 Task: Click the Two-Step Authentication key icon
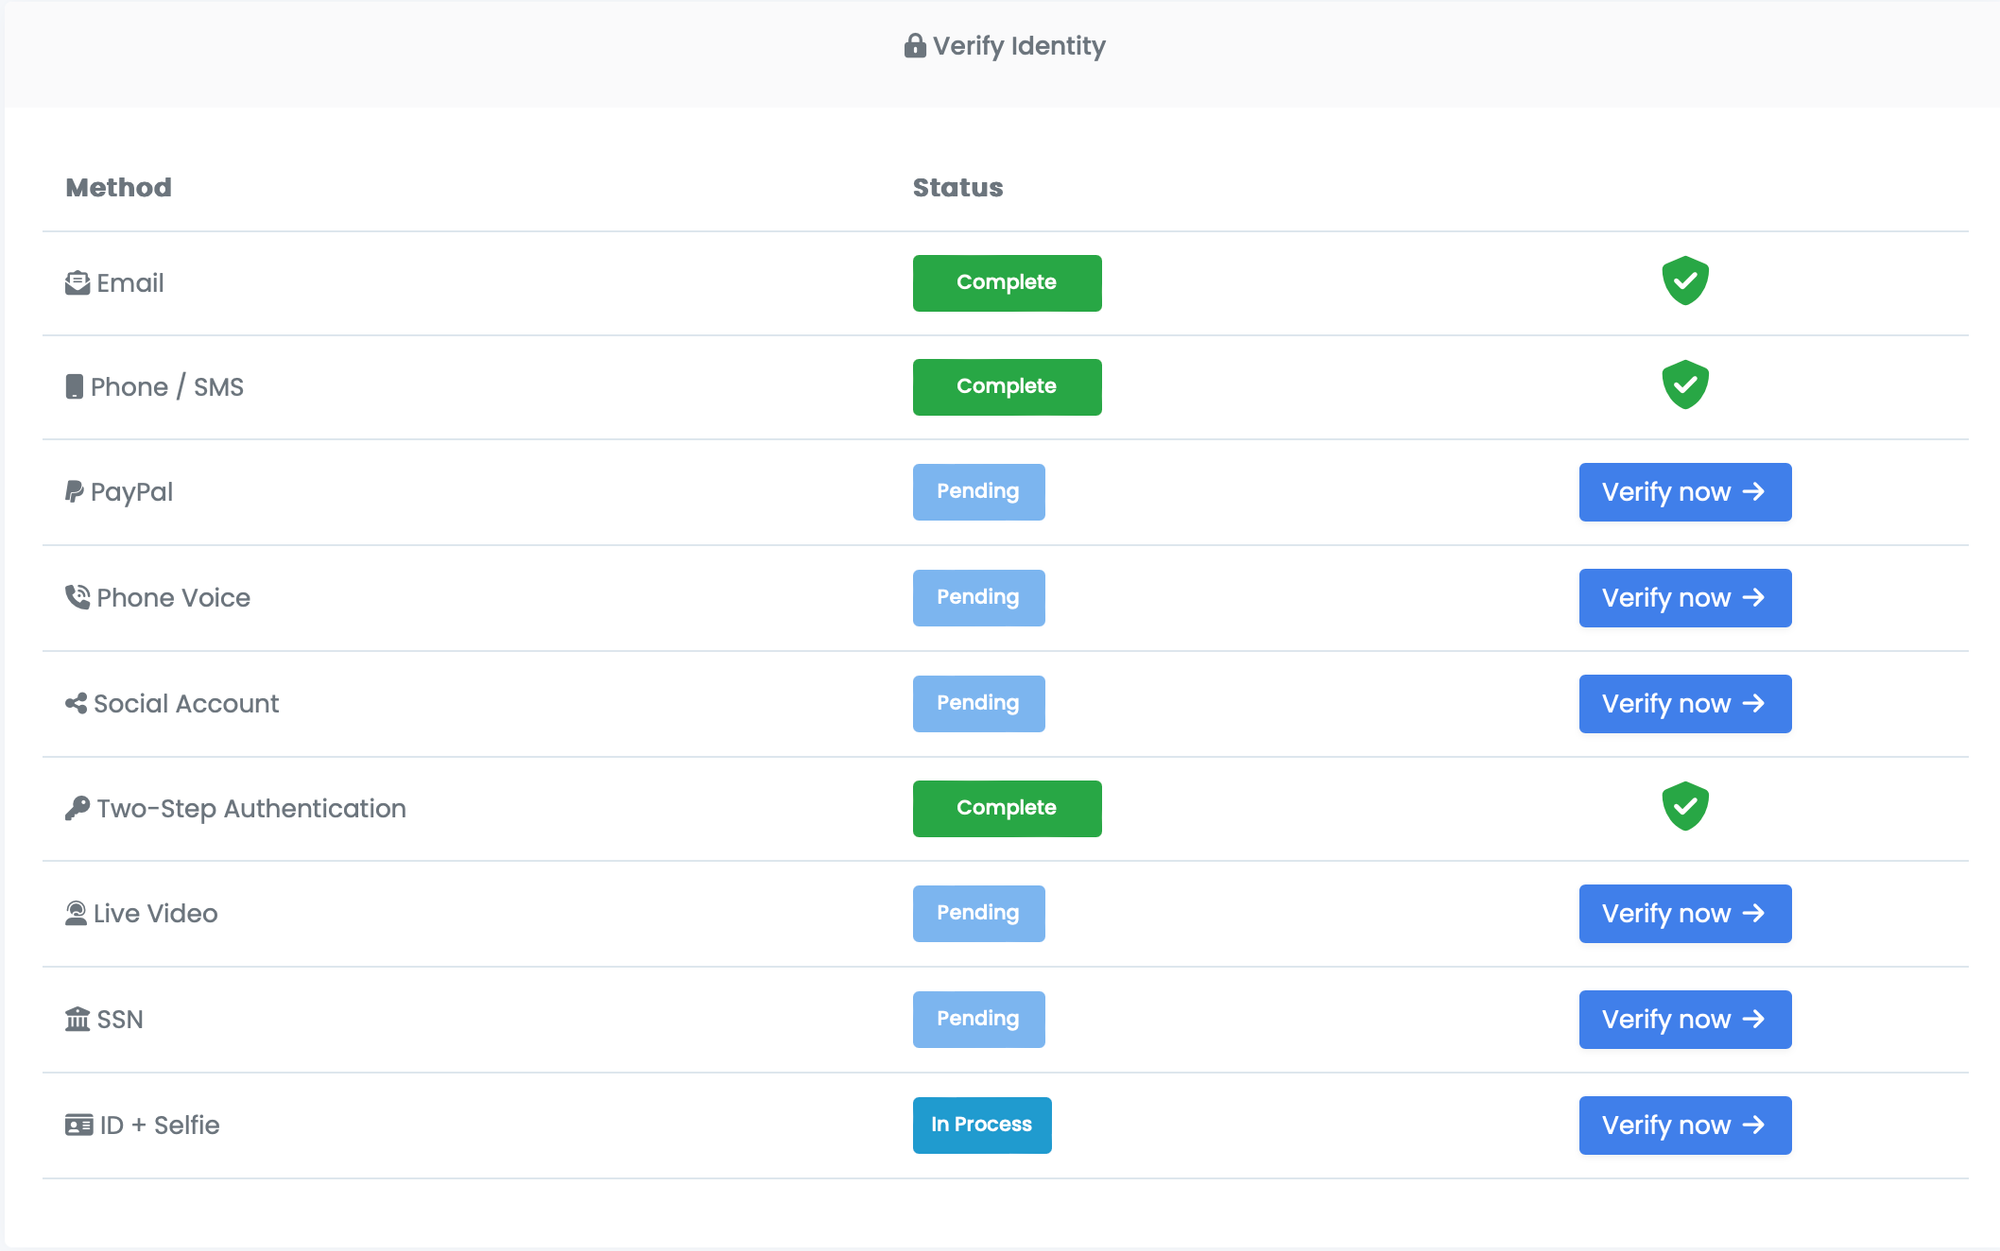point(77,808)
